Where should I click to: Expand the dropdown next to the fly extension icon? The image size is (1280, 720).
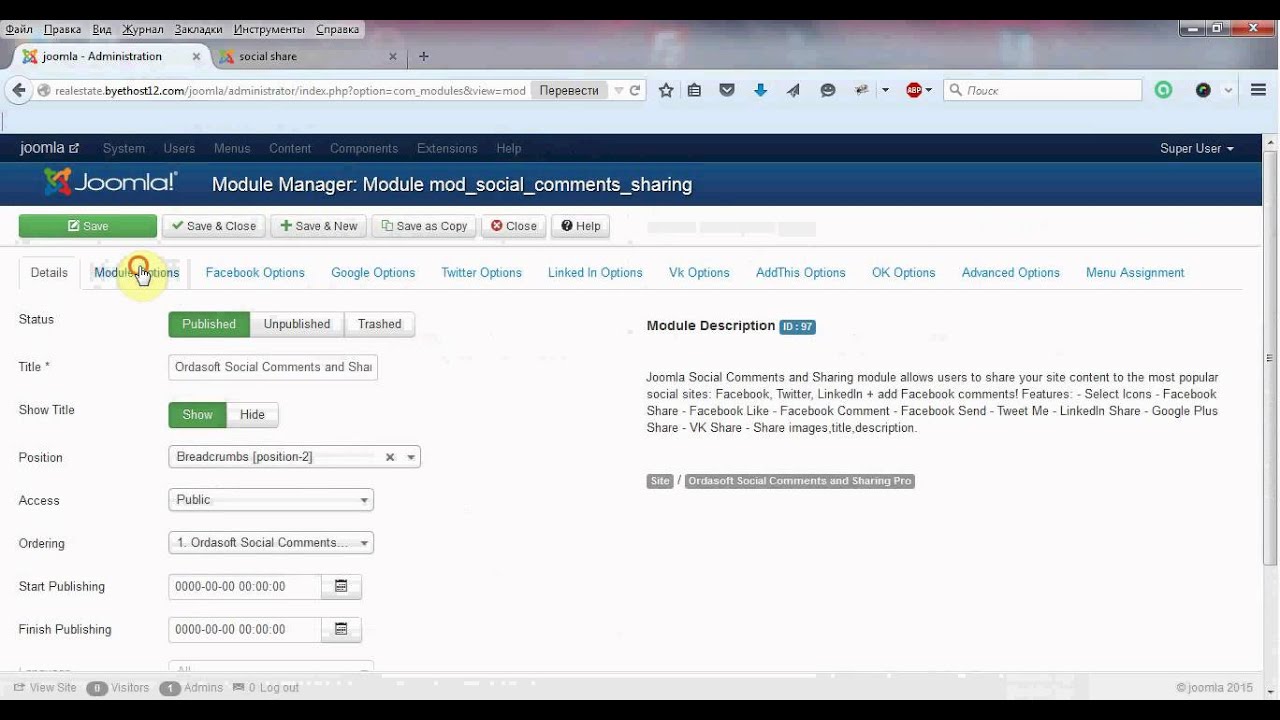pos(885,90)
